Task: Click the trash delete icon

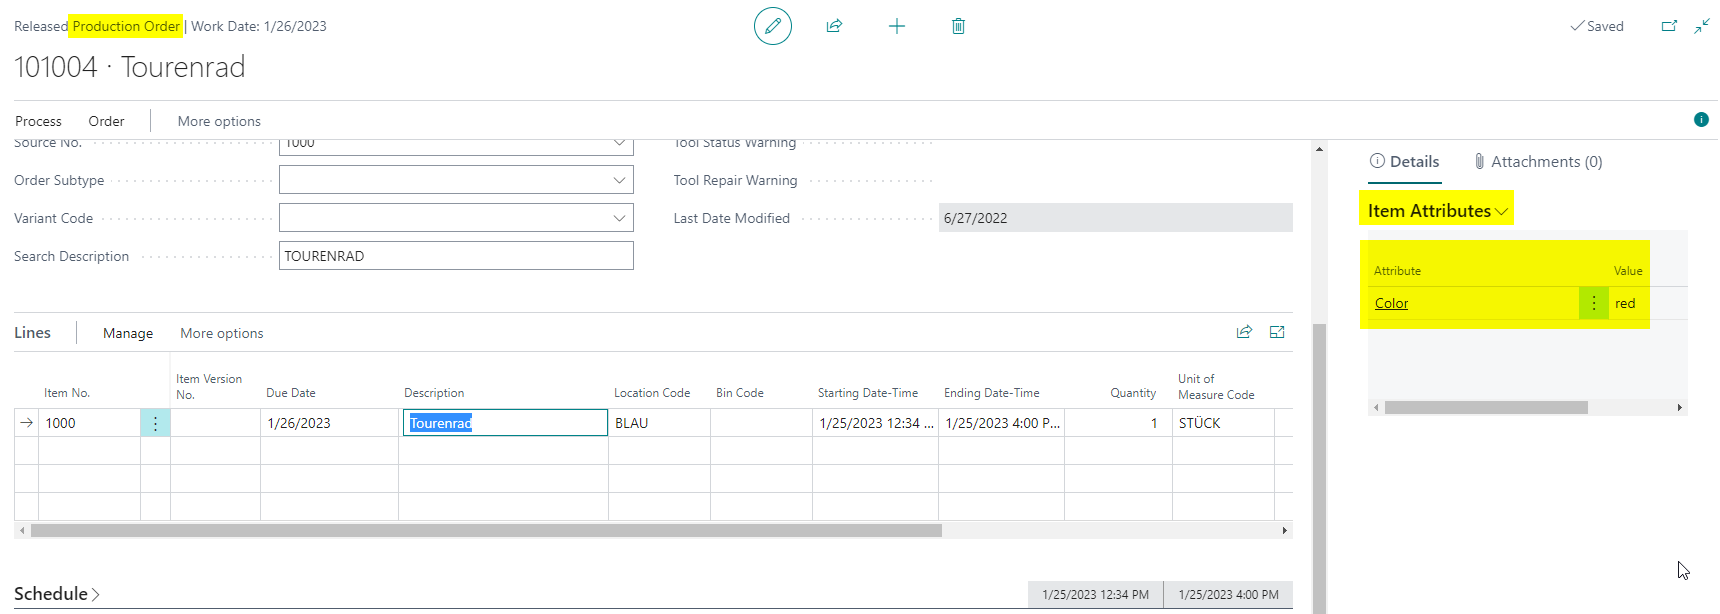Action: [x=958, y=26]
